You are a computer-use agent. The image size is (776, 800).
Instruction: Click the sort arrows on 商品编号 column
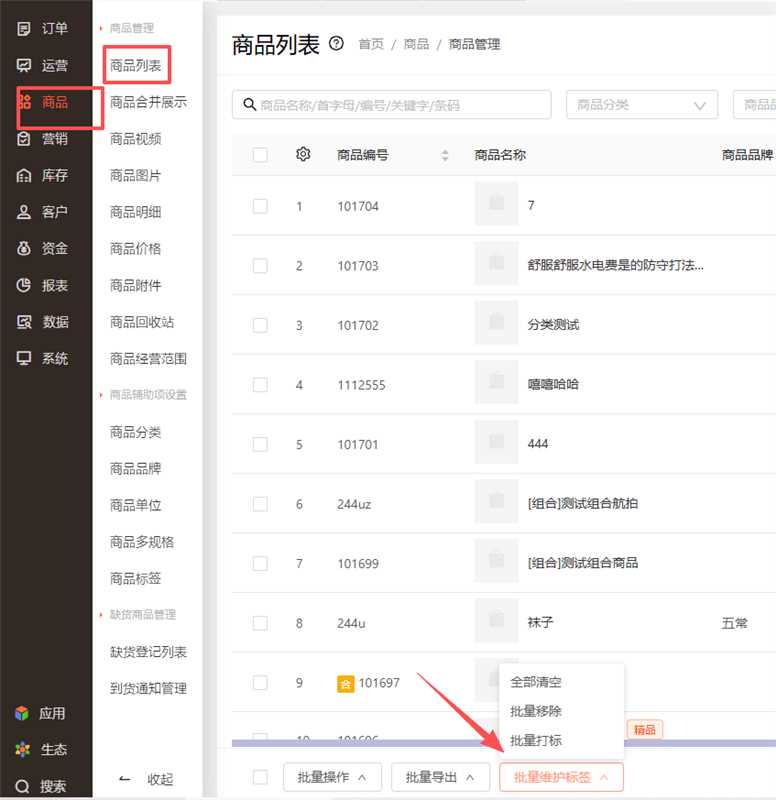pyautogui.click(x=445, y=155)
